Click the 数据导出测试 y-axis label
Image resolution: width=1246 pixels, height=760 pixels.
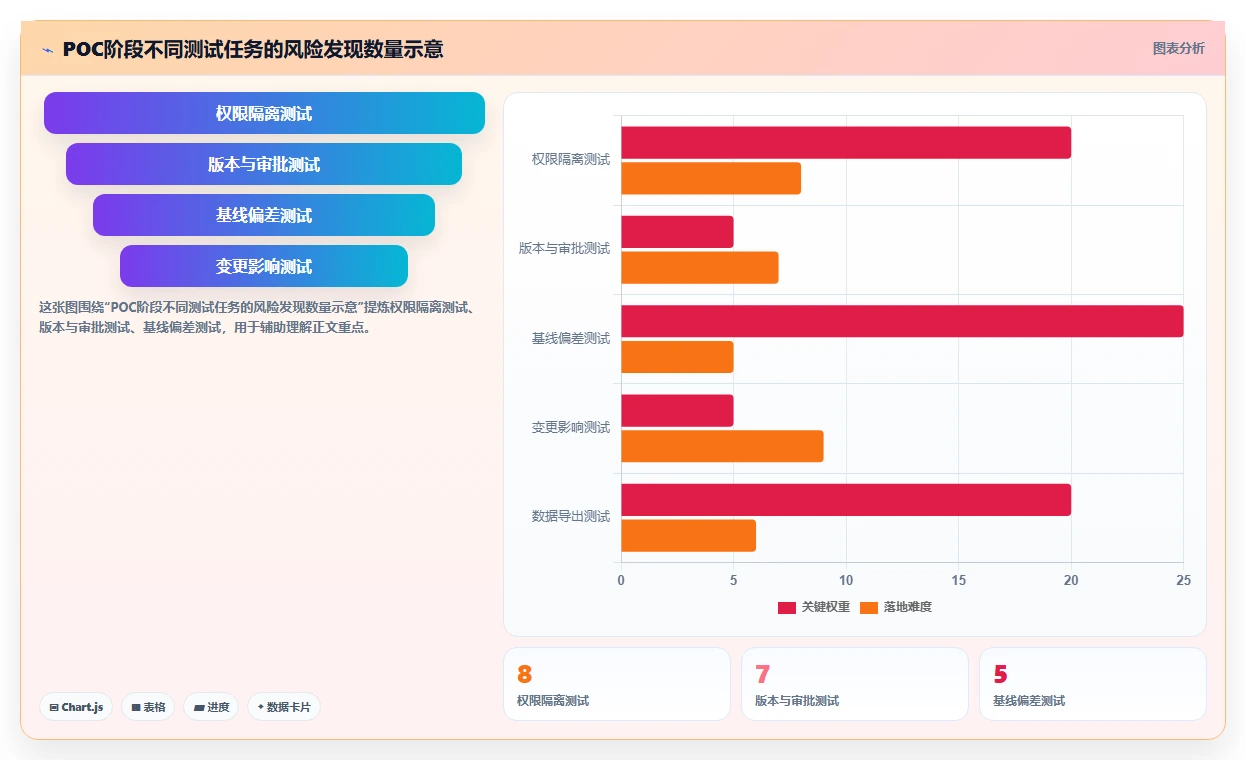pos(571,516)
